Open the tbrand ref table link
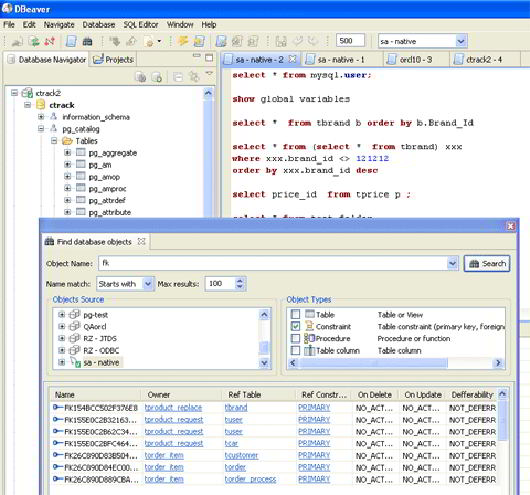Image resolution: width=530 pixels, height=495 pixels. point(236,407)
